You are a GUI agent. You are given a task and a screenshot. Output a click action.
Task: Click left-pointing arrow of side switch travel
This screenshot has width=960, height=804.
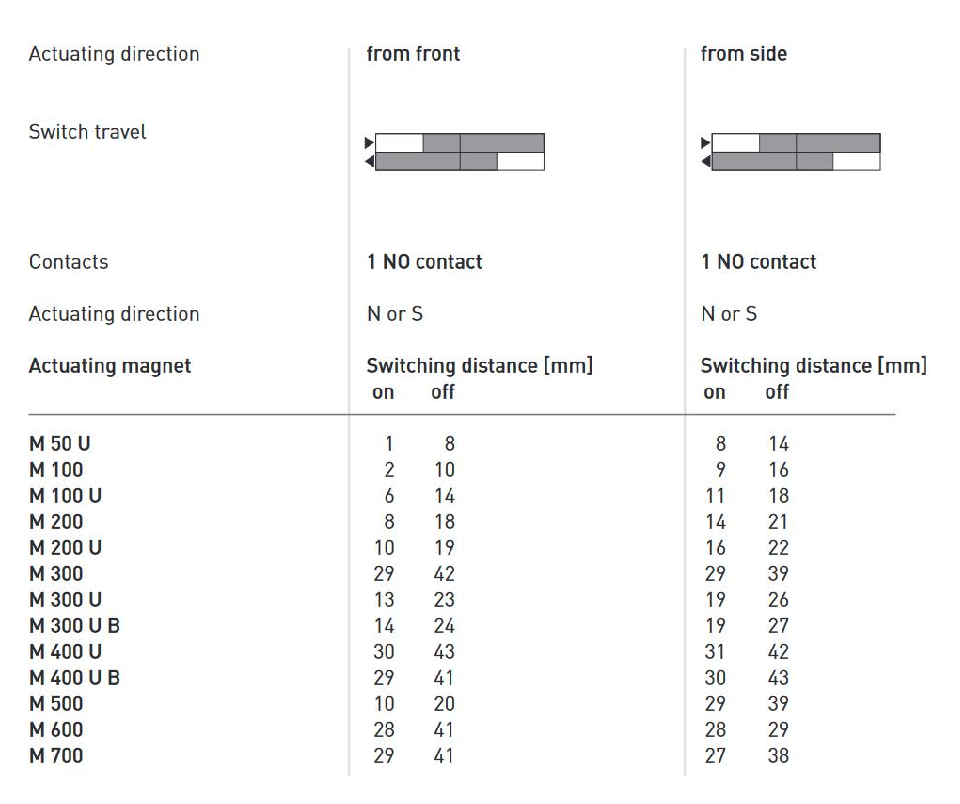click(x=705, y=161)
